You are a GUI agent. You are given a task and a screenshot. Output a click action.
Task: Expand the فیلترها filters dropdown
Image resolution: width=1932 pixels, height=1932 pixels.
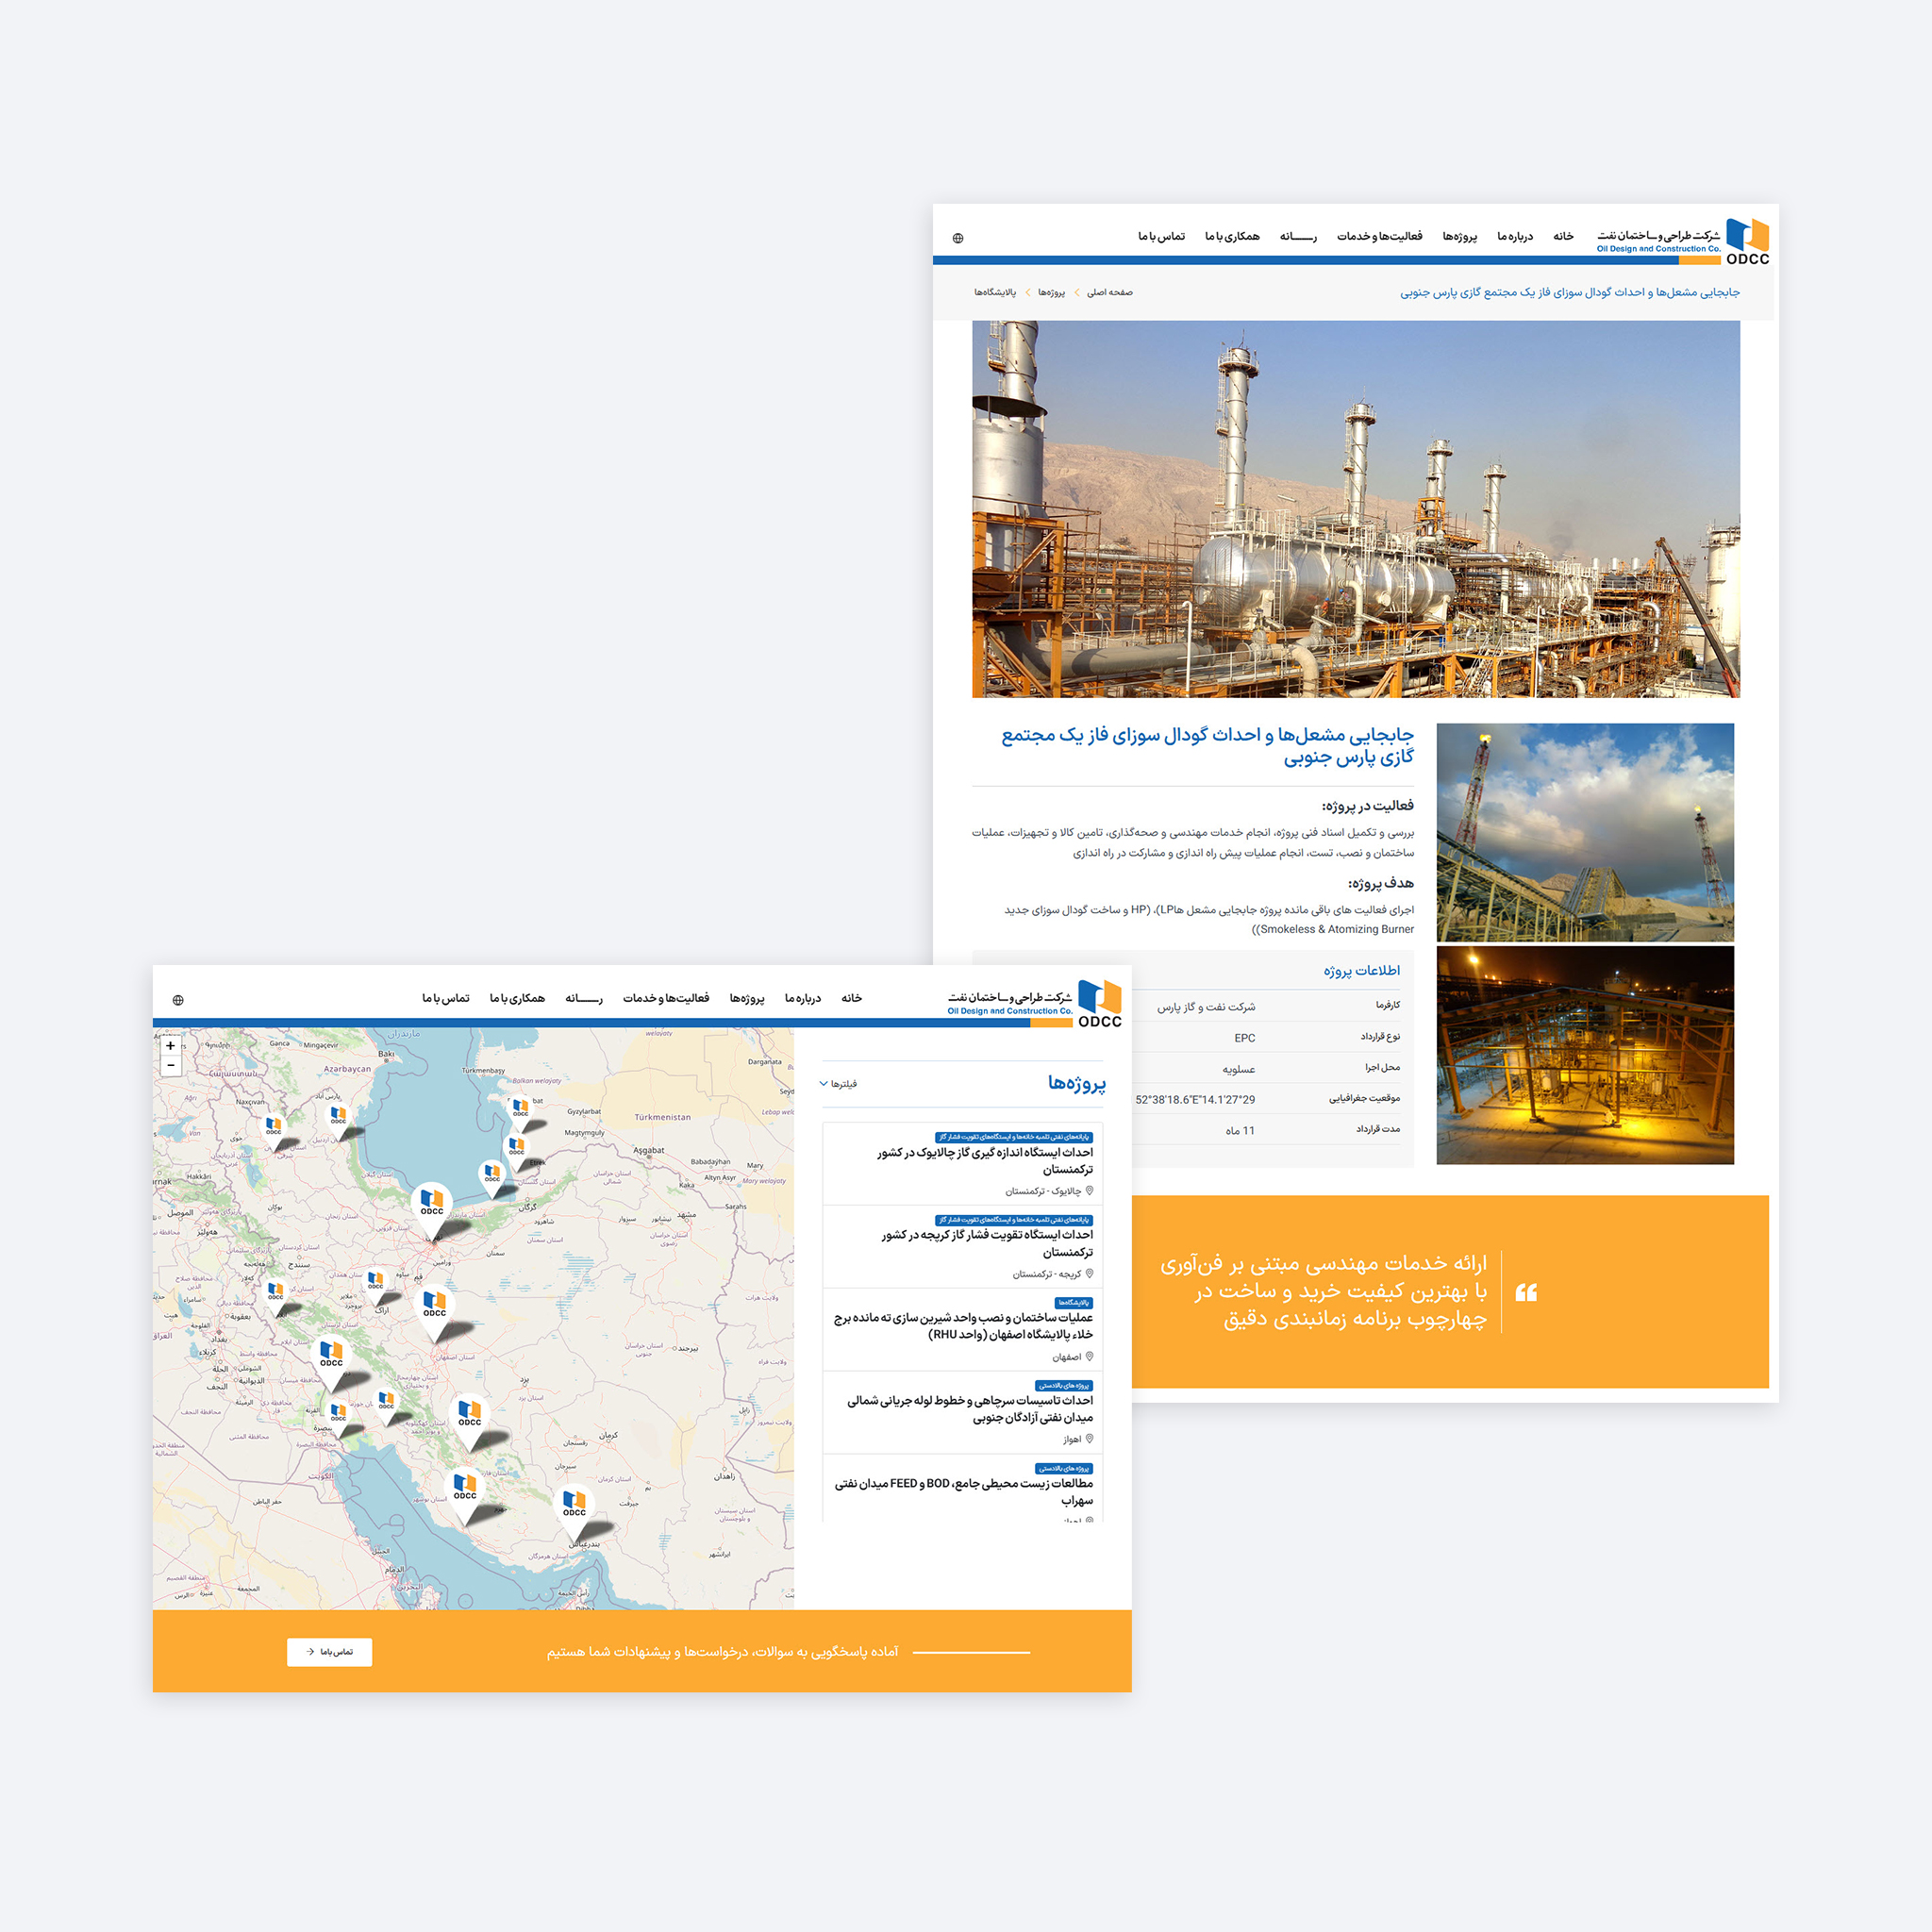838,1084
